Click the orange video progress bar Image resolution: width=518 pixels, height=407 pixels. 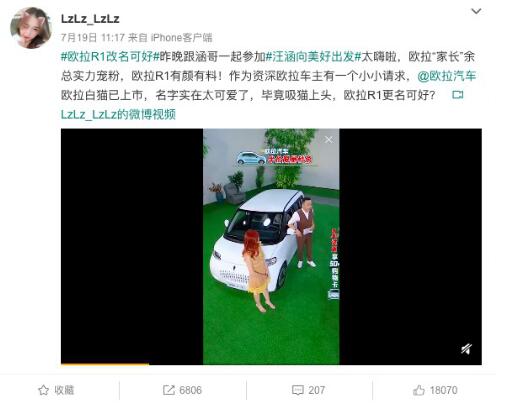[105, 364]
